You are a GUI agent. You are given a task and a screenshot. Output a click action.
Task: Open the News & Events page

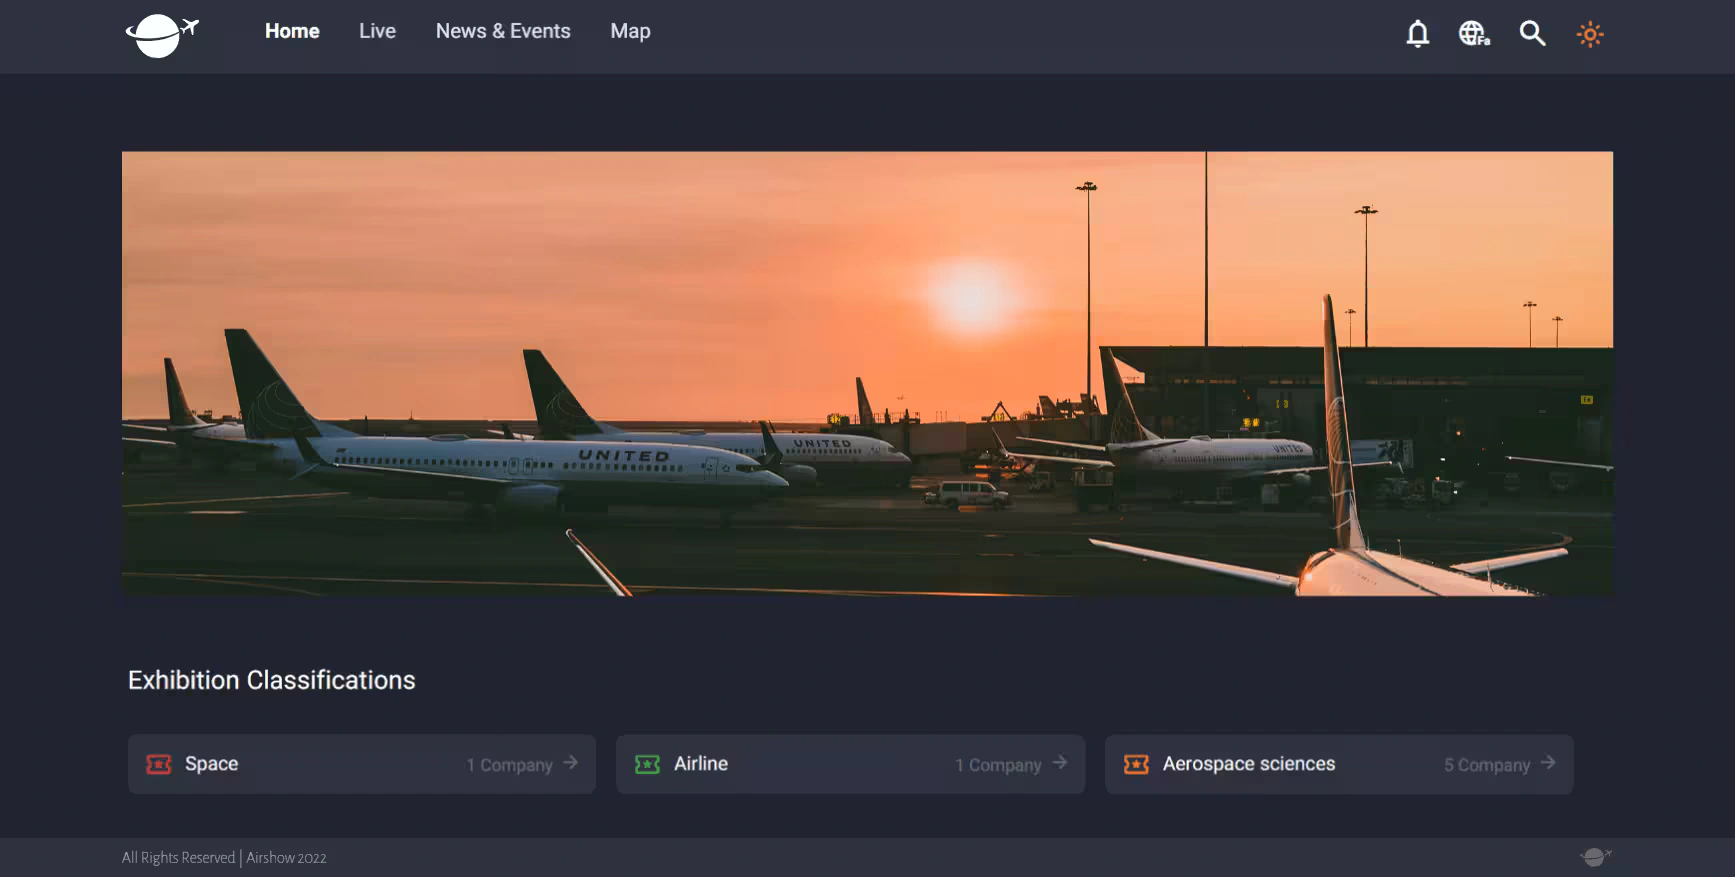(x=503, y=31)
